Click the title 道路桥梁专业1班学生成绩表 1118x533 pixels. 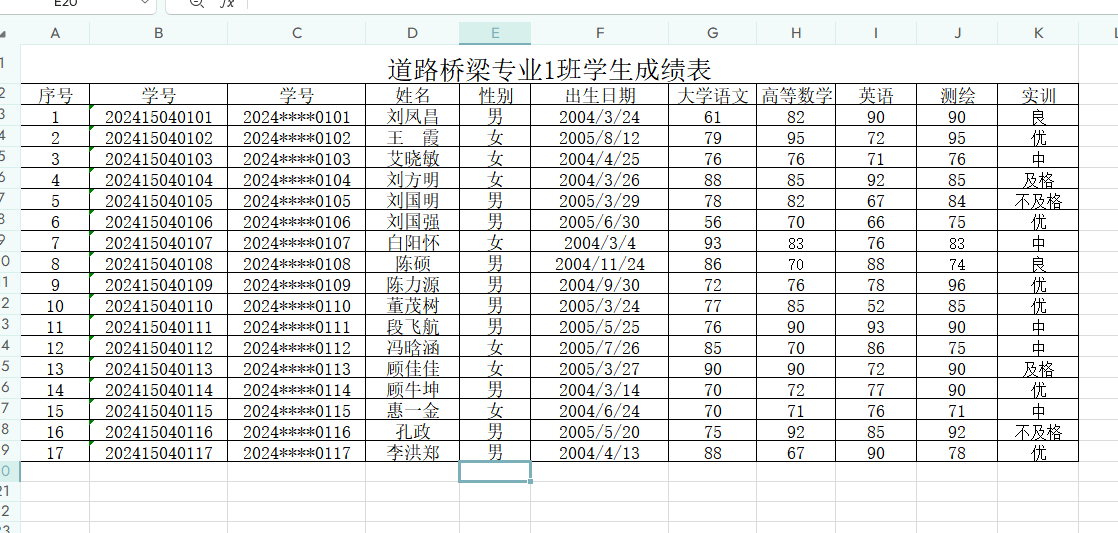[x=550, y=70]
